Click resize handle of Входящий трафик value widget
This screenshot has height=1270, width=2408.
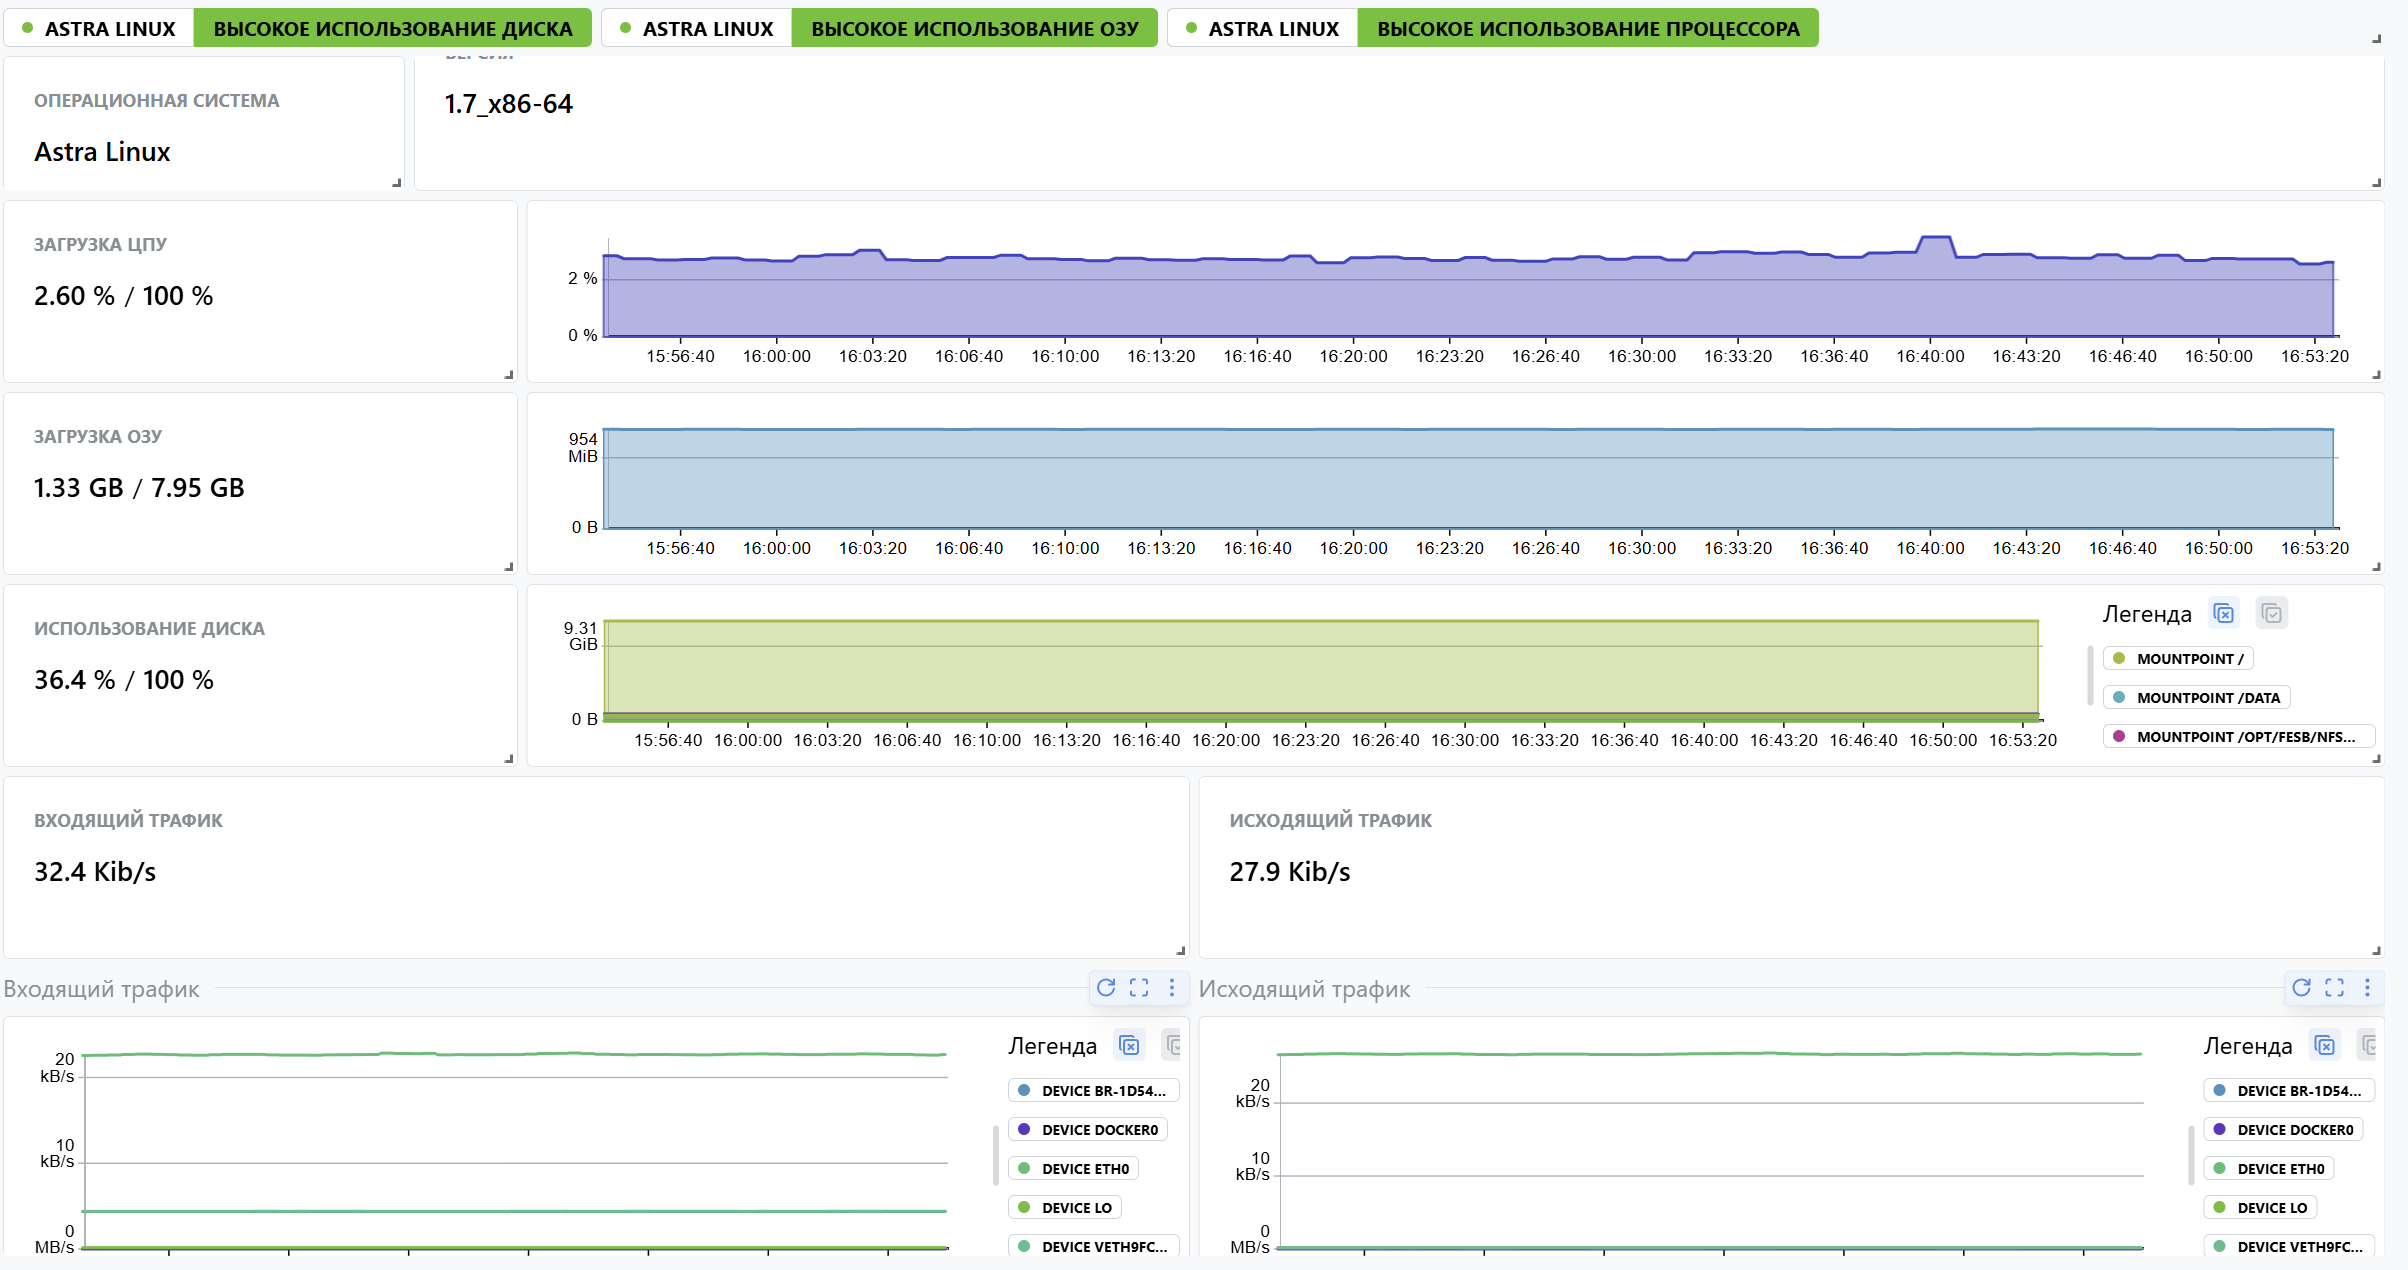coord(1181,951)
